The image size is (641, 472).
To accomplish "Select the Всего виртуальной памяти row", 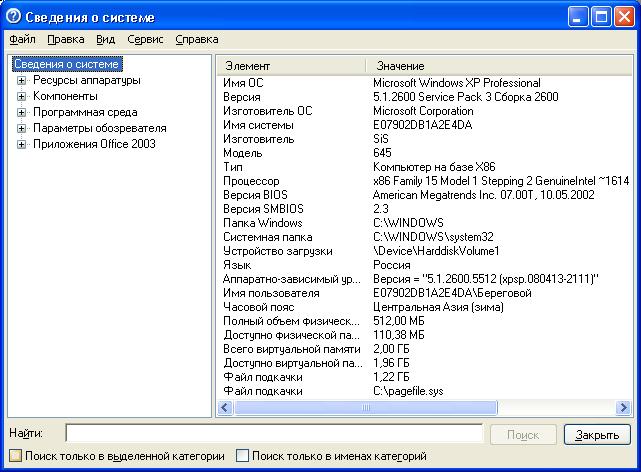I will point(424,349).
